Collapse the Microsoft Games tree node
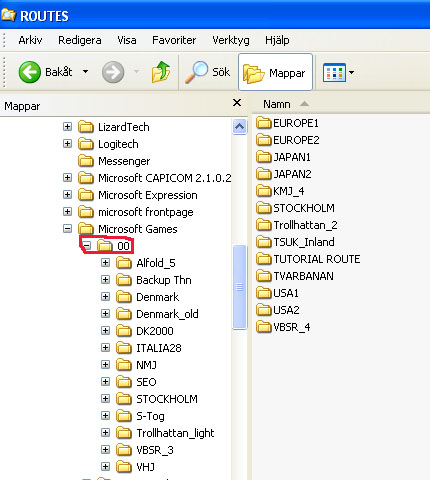The width and height of the screenshot is (430, 480). pos(67,229)
